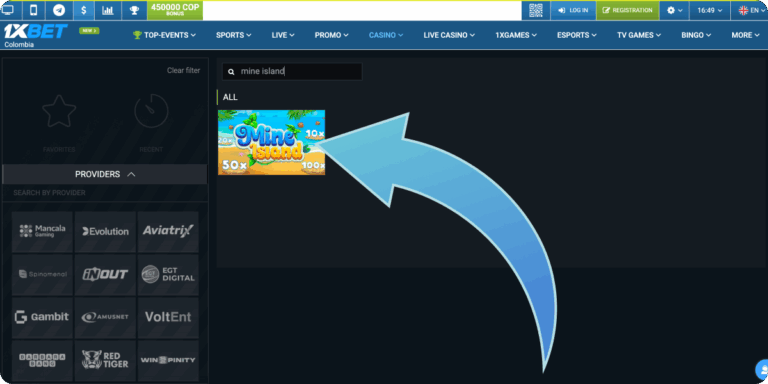Filter by Spinomenal provider
The height and width of the screenshot is (384, 768).
[42, 274]
